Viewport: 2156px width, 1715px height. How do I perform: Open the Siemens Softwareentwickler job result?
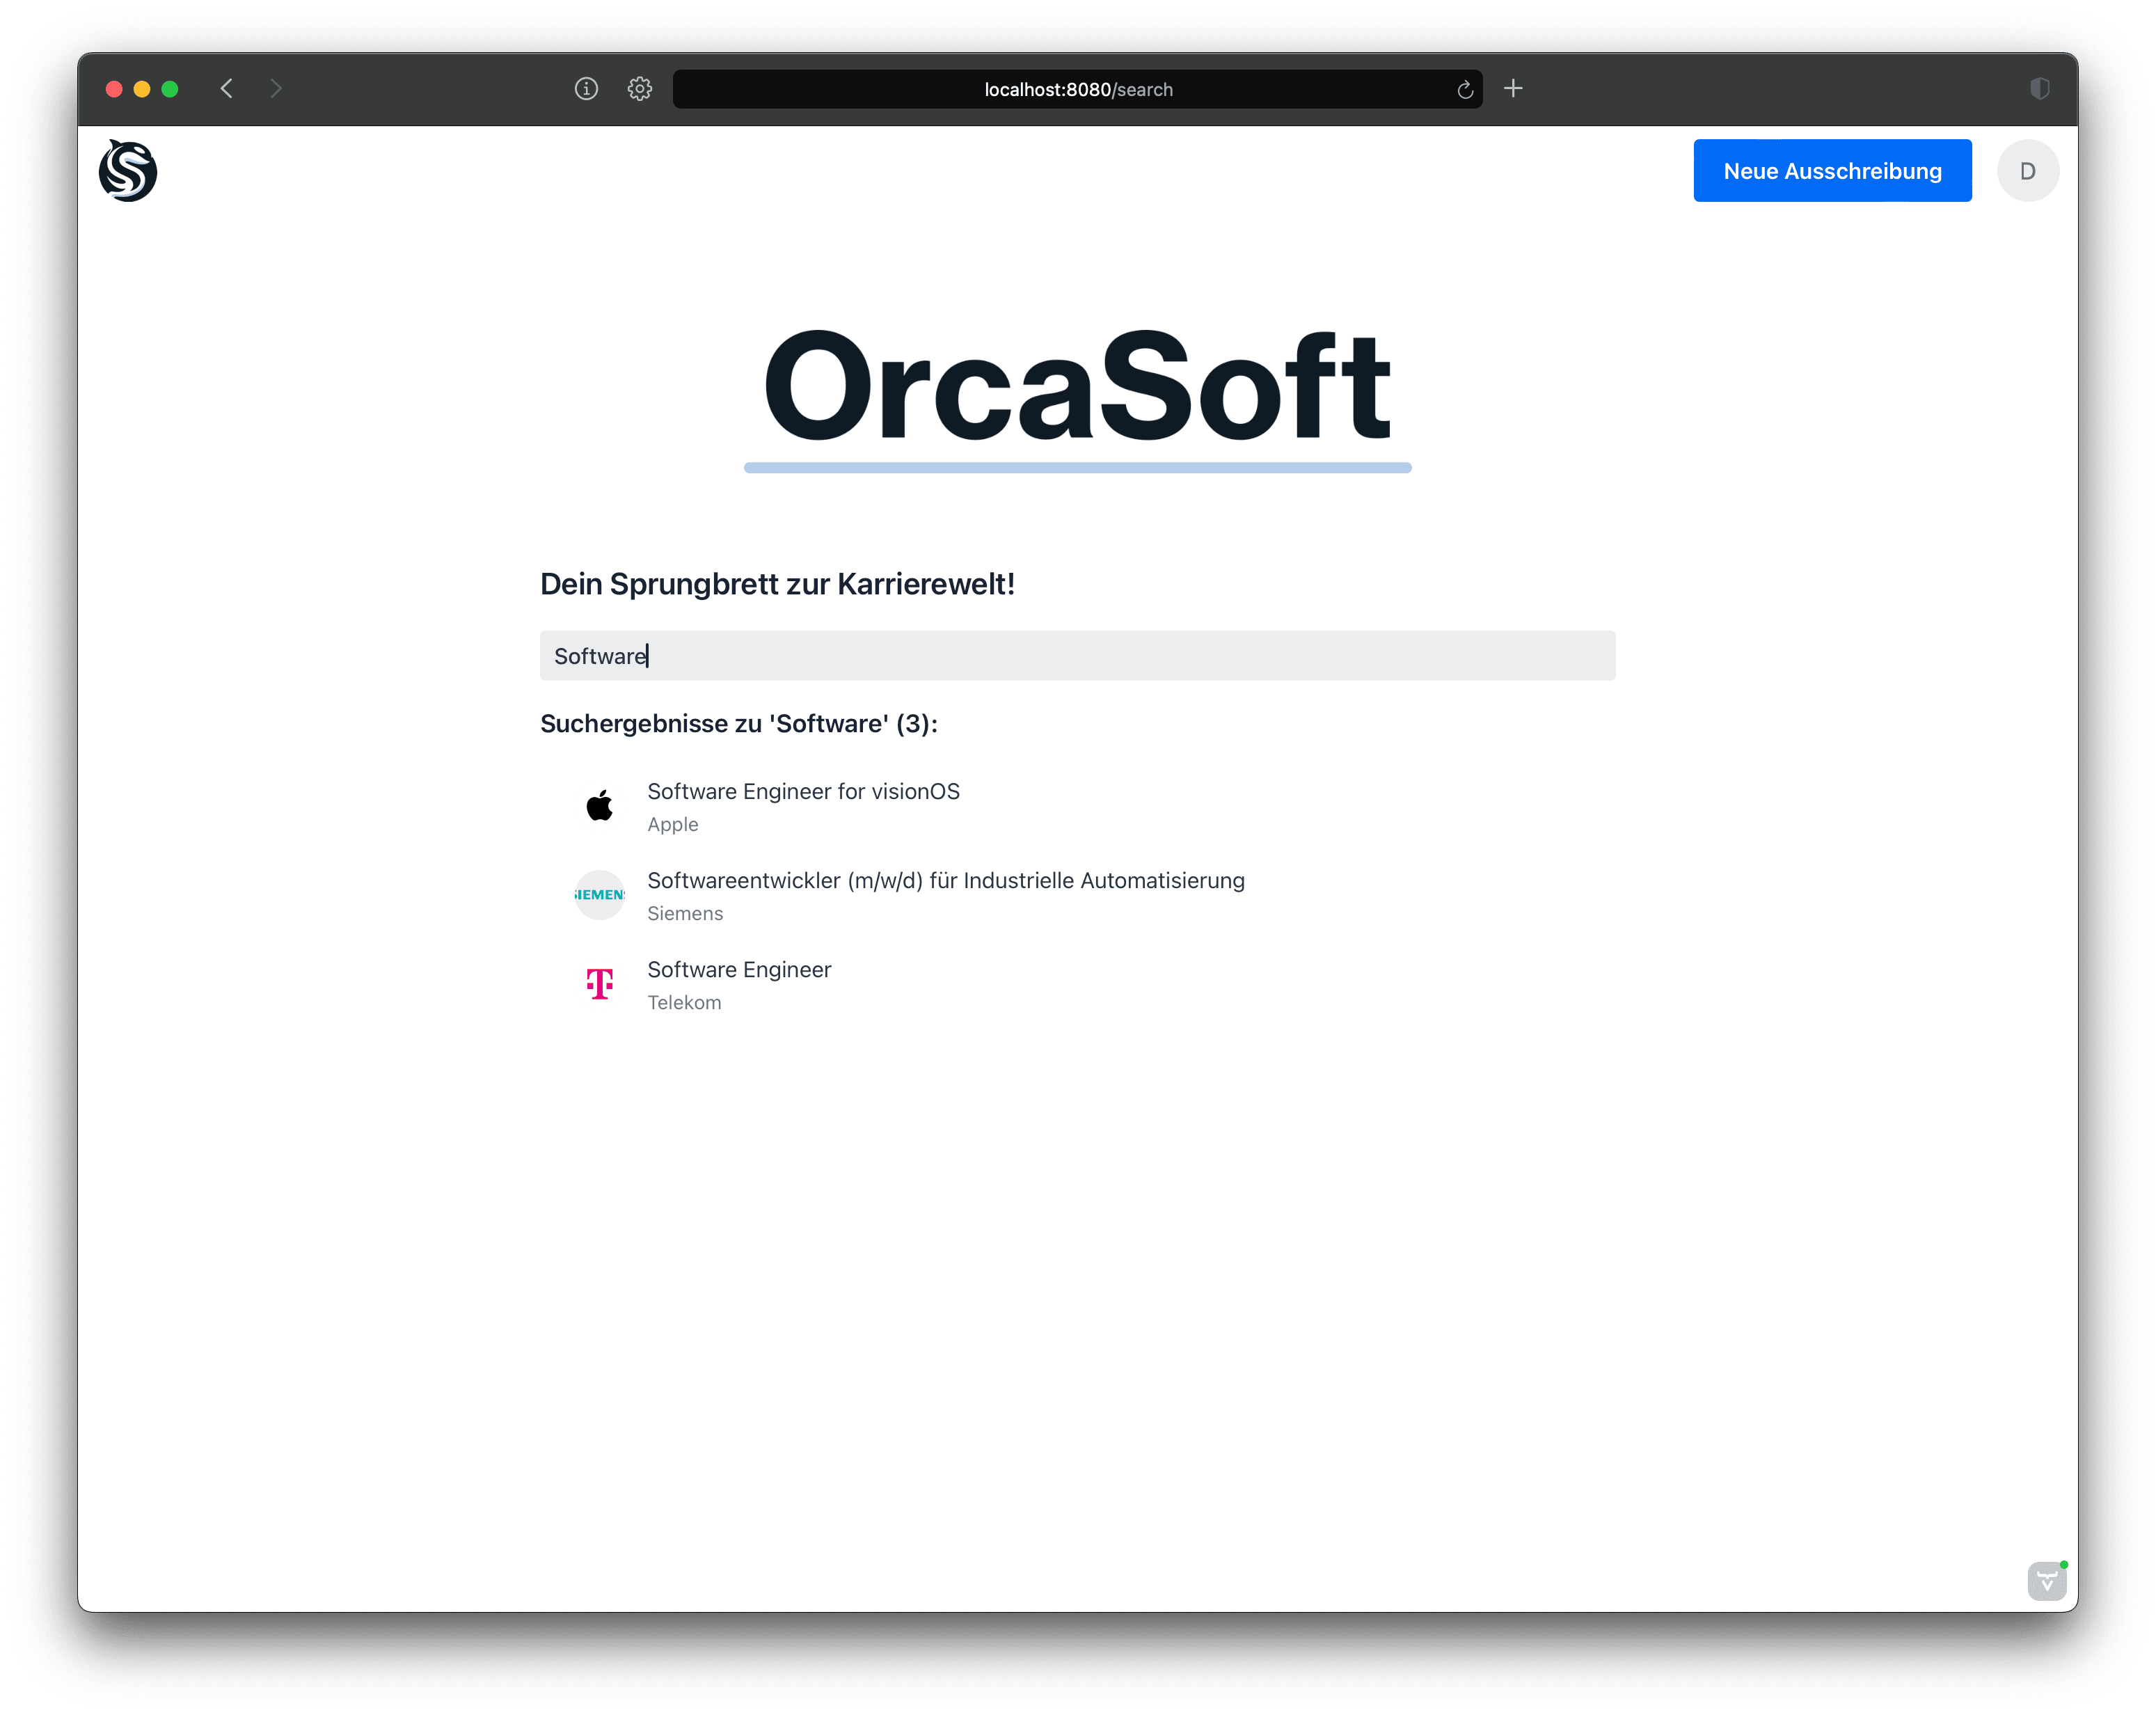(945, 881)
